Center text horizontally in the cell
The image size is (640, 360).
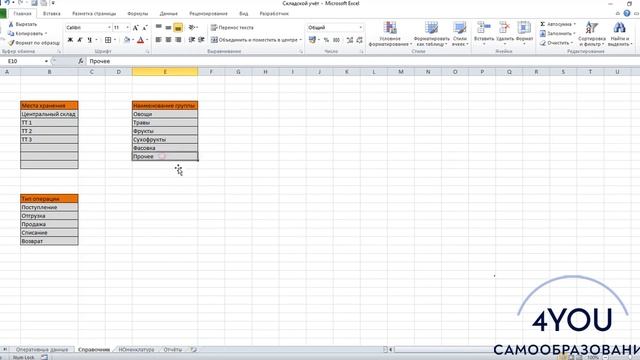[x=168, y=40]
